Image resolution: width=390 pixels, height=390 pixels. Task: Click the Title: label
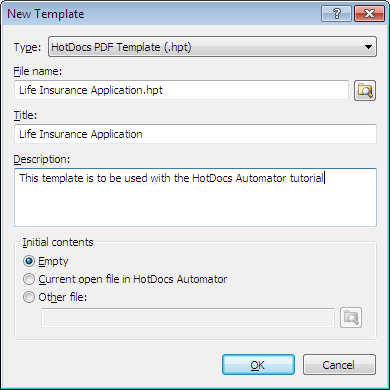(x=25, y=115)
